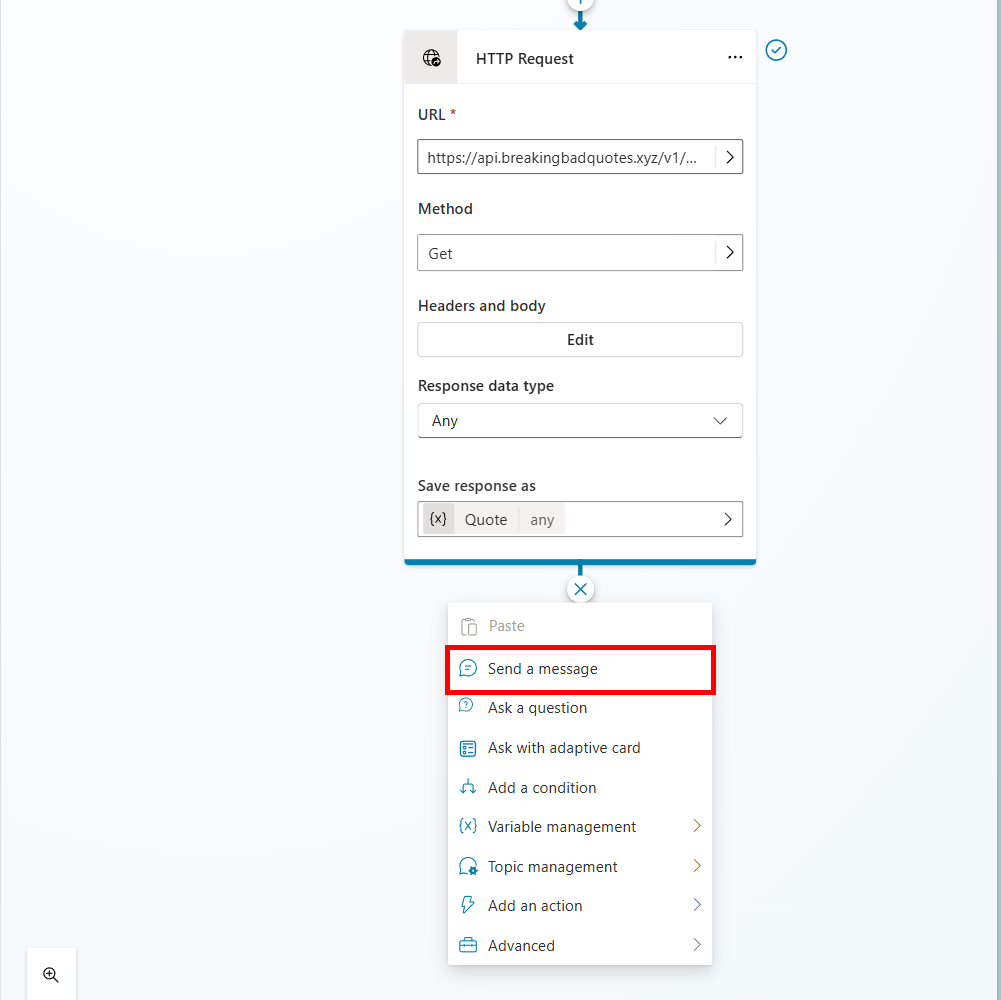Expand the URL field arrow
This screenshot has height=1000, width=1001.
[x=729, y=156]
